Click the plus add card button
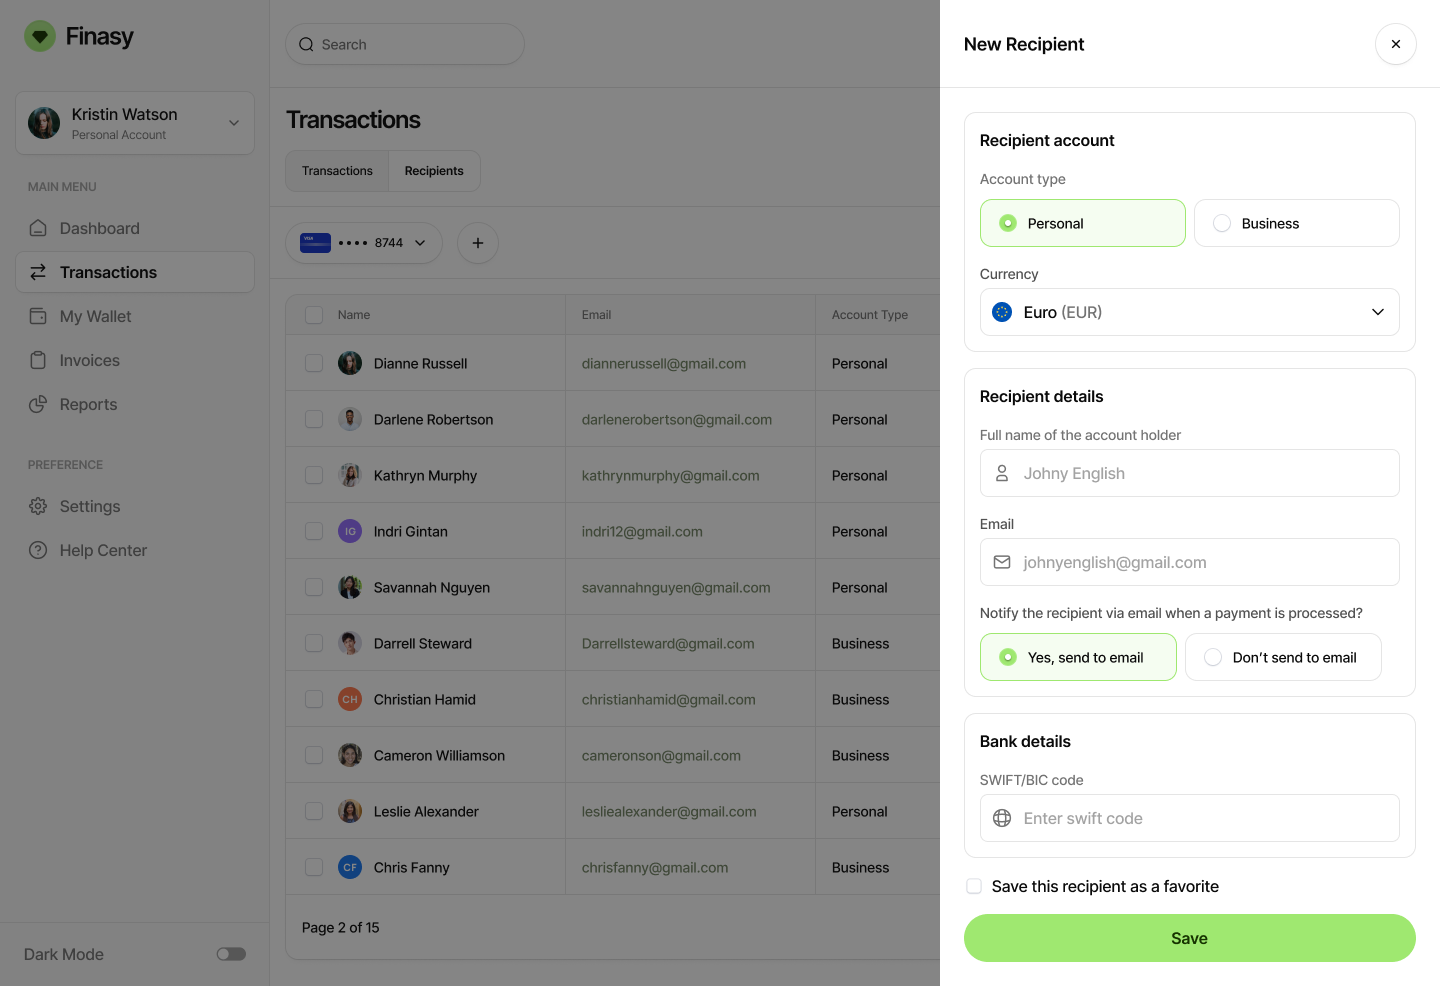The image size is (1440, 986). pos(478,243)
